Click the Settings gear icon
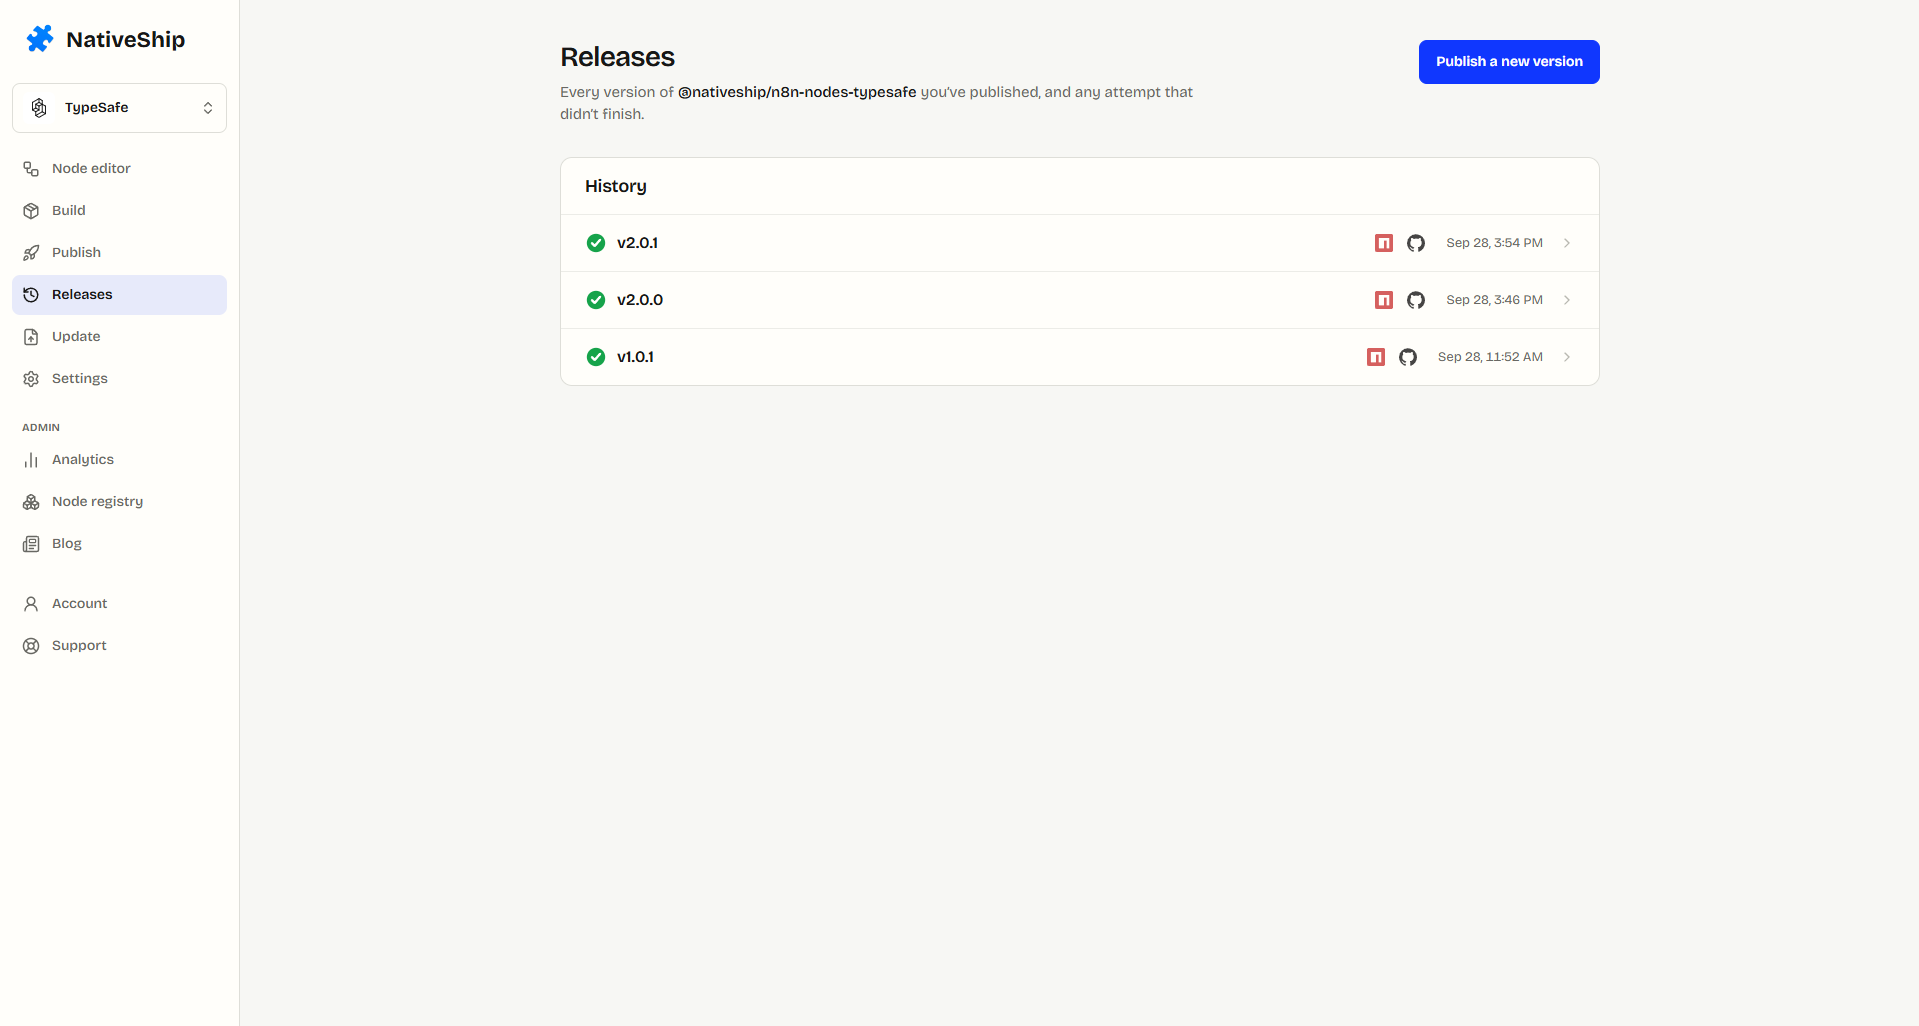1919x1026 pixels. click(x=31, y=379)
